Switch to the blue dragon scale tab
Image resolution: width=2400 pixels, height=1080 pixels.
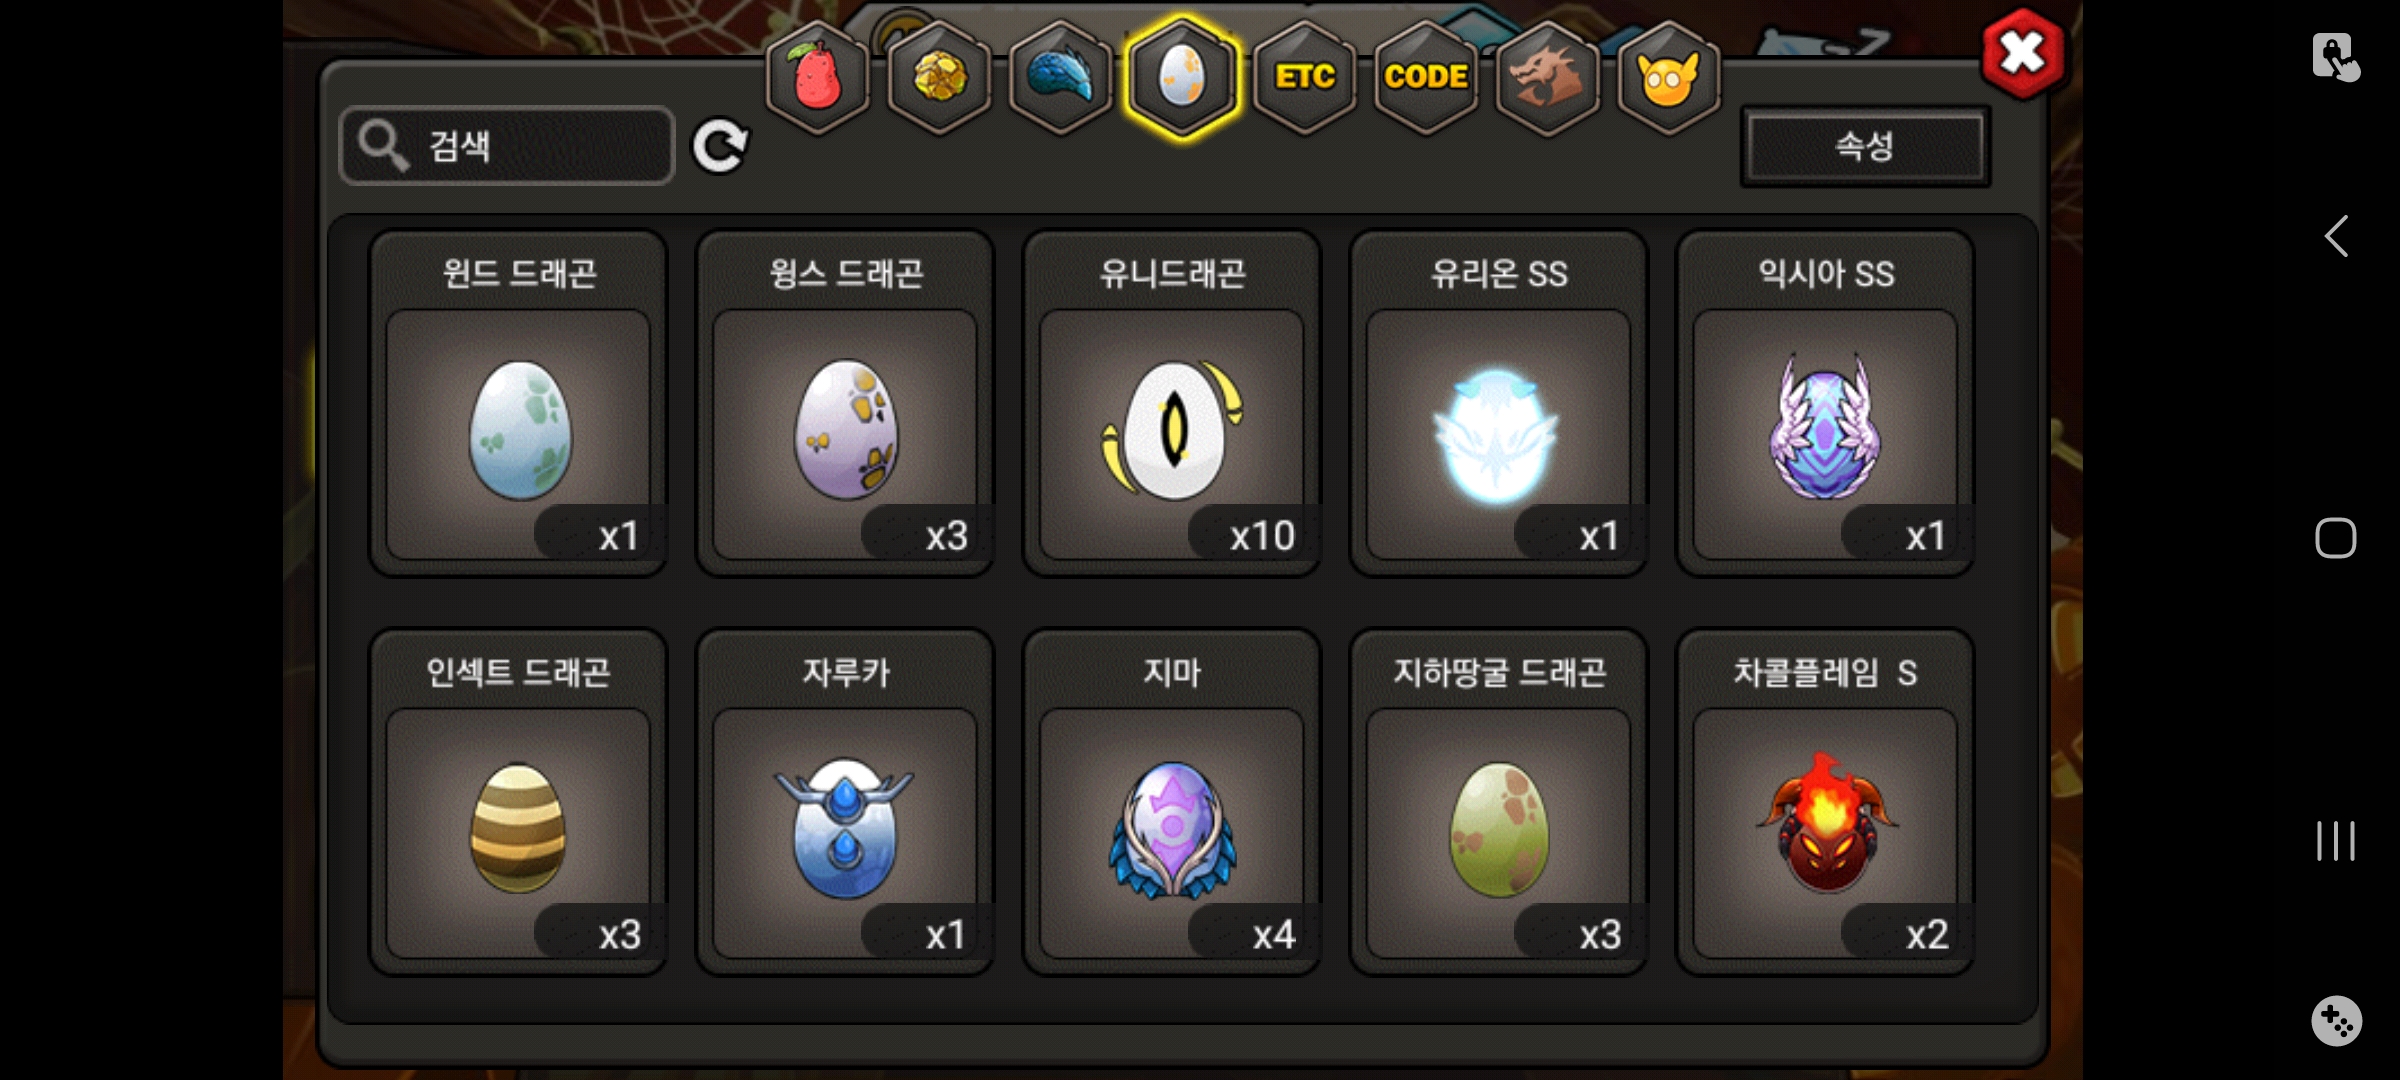(x=1061, y=77)
